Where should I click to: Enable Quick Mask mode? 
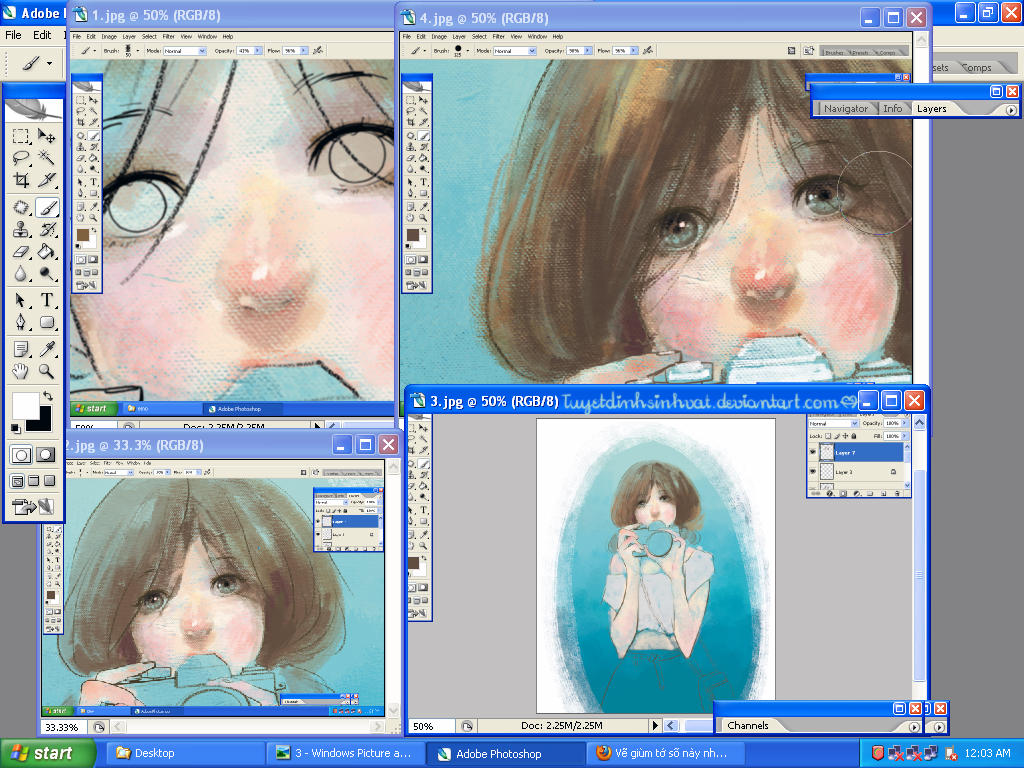pyautogui.click(x=45, y=455)
